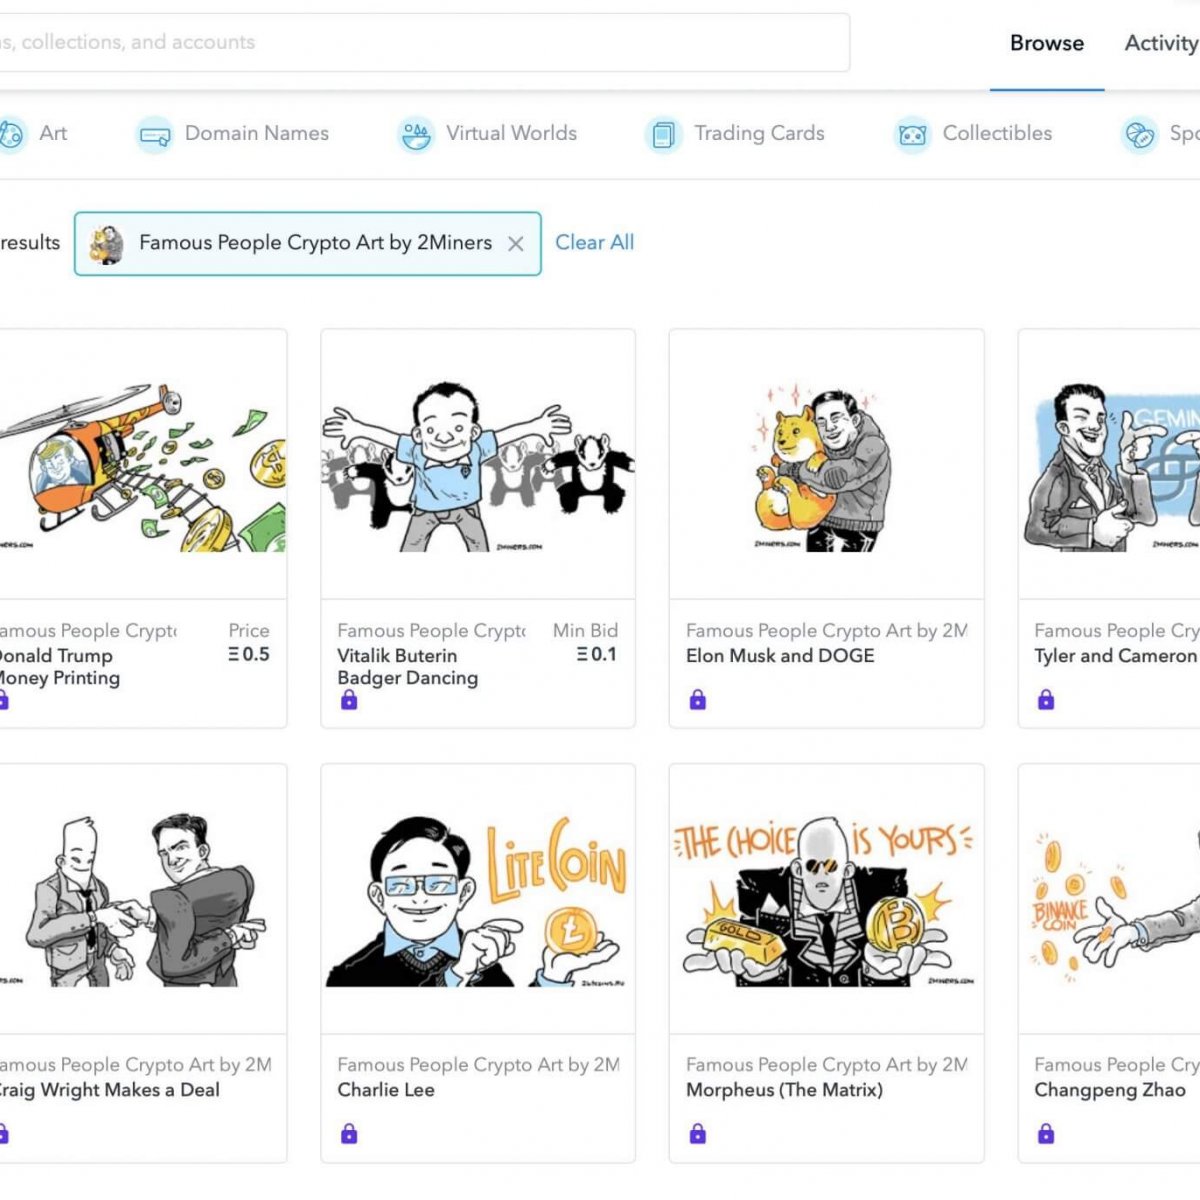Open the Charlie Lee LiteCoin artwork
Screen dimensions: 1200x1200
click(x=478, y=900)
